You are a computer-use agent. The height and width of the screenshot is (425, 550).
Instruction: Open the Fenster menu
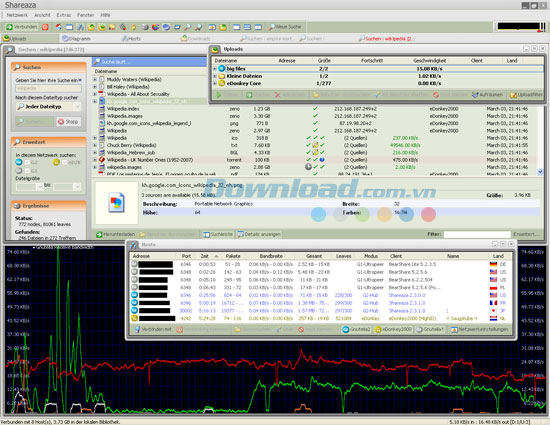pyautogui.click(x=86, y=15)
